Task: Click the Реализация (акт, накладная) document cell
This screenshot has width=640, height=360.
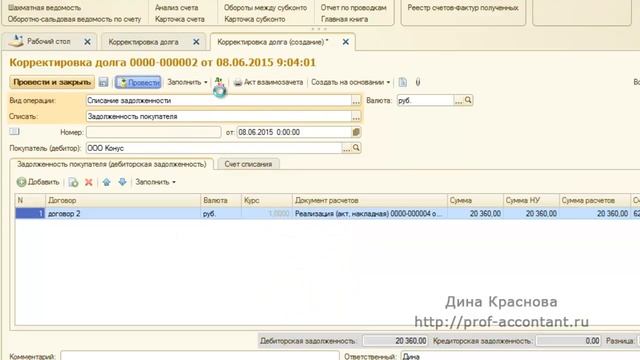Action: pos(369,213)
